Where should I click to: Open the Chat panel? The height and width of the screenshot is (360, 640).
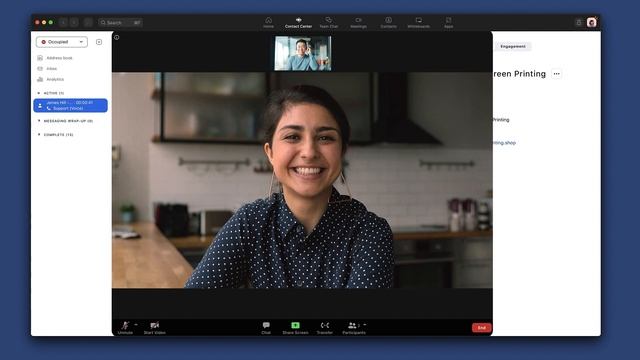pyautogui.click(x=266, y=327)
